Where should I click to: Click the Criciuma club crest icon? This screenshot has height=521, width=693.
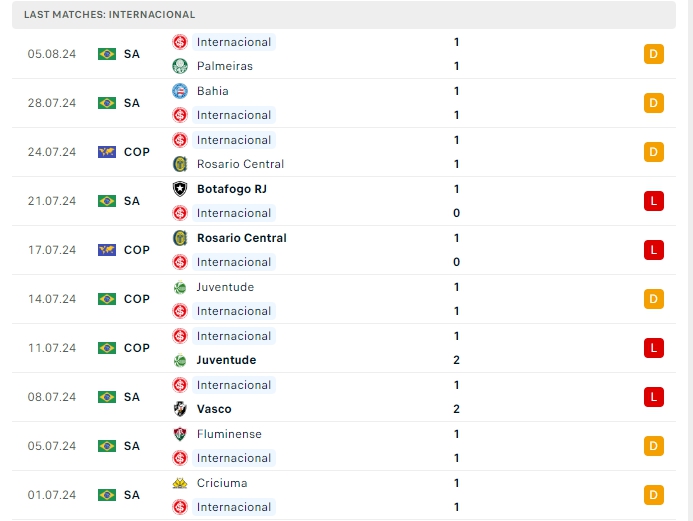[180, 483]
